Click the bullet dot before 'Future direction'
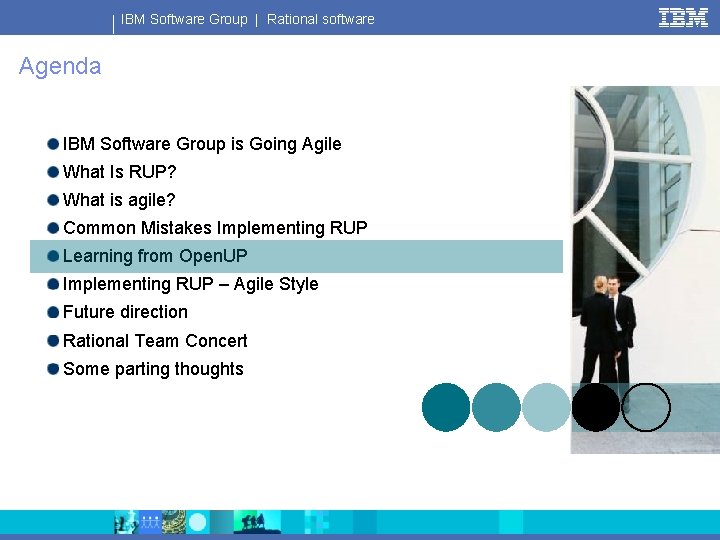Image resolution: width=720 pixels, height=540 pixels. tap(53, 313)
